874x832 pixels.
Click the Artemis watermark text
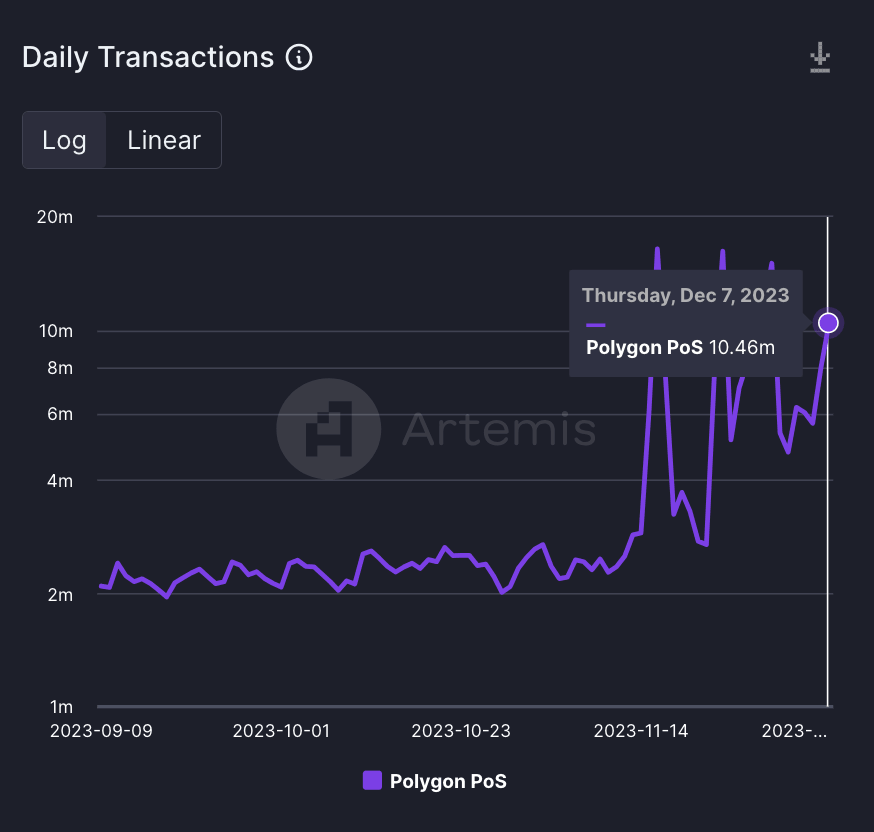pos(498,430)
